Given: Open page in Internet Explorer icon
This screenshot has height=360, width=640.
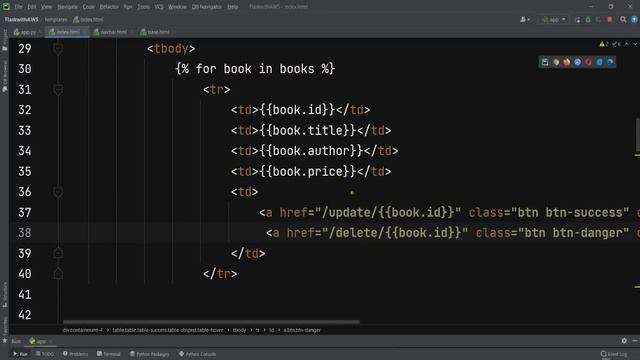Looking at the screenshot, I should click(x=599, y=62).
